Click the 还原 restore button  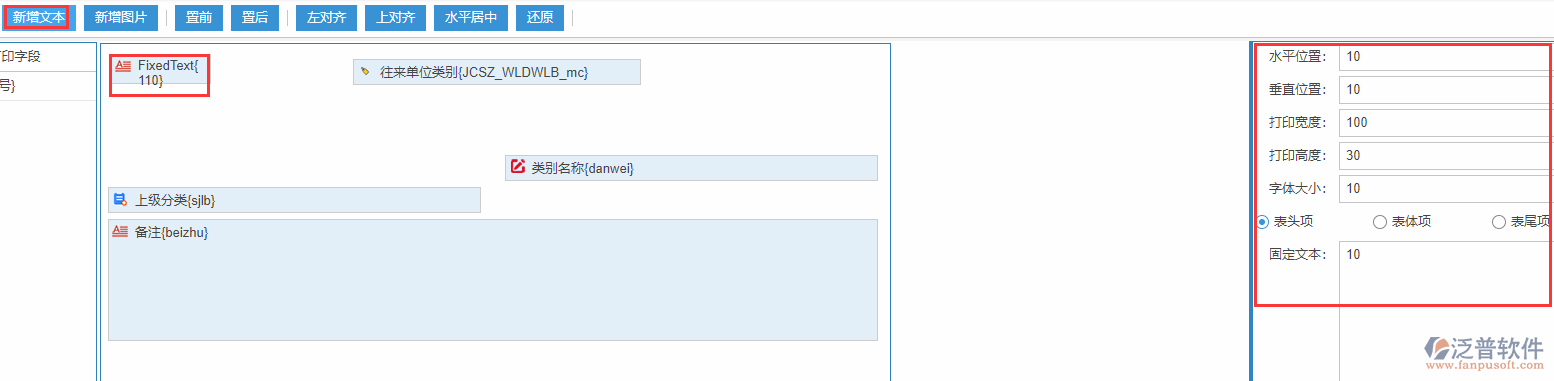(x=540, y=17)
